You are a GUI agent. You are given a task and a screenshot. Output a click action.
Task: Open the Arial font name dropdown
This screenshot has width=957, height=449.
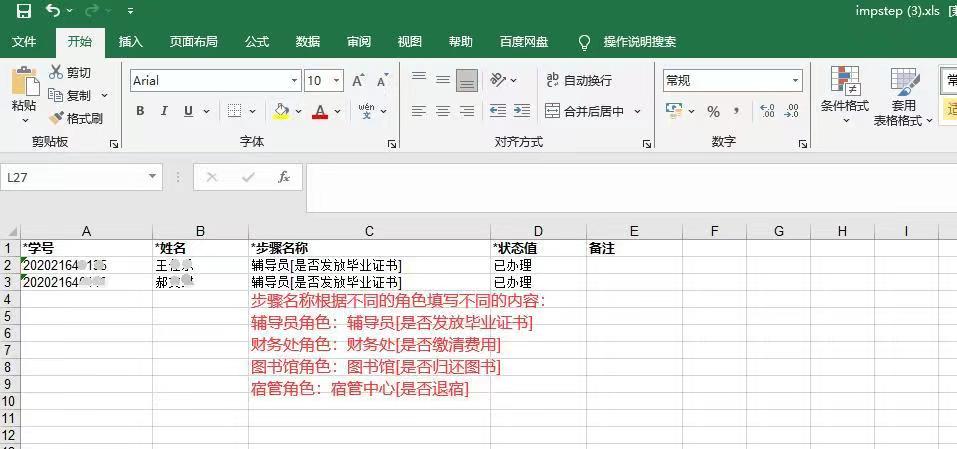(294, 80)
